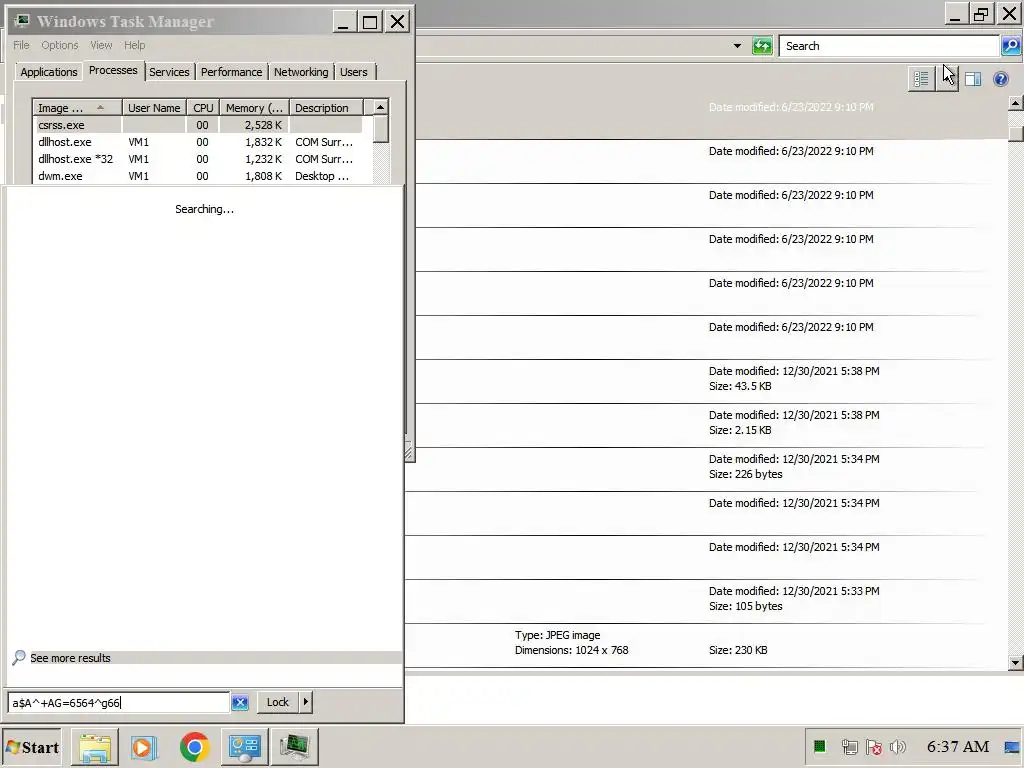Viewport: 1024px width, 768px height.
Task: Sort by Description column header
Action: [x=326, y=108]
